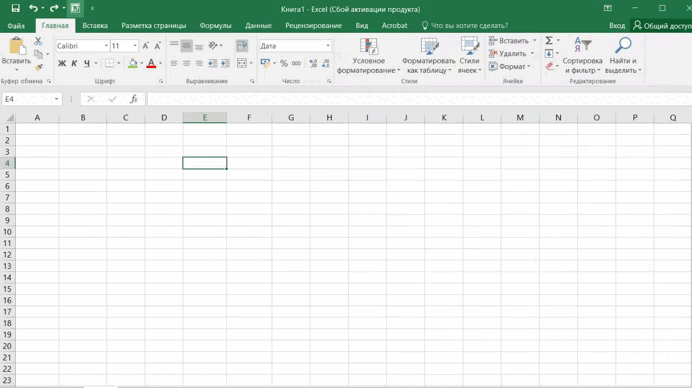Decrease decimal places
Image resolution: width=692 pixels, height=388 pixels.
[x=326, y=64]
